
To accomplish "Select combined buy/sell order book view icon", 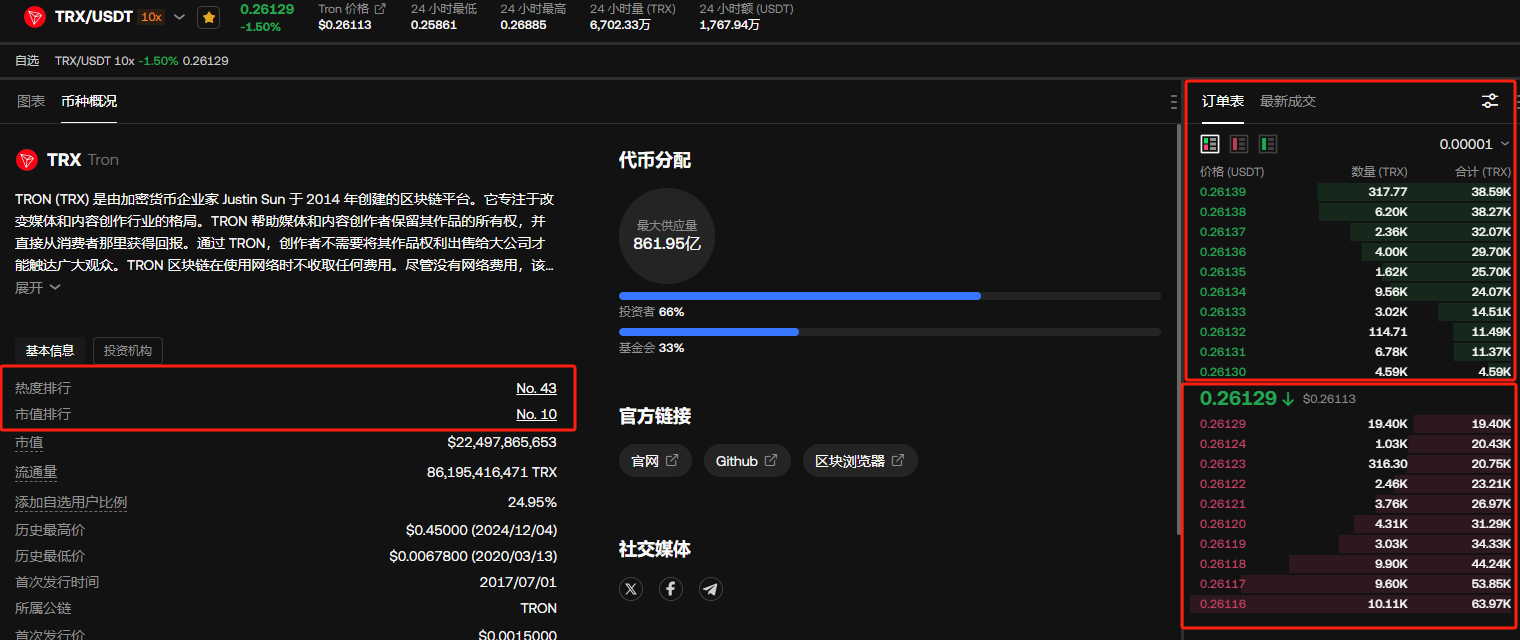I will 1210,144.
